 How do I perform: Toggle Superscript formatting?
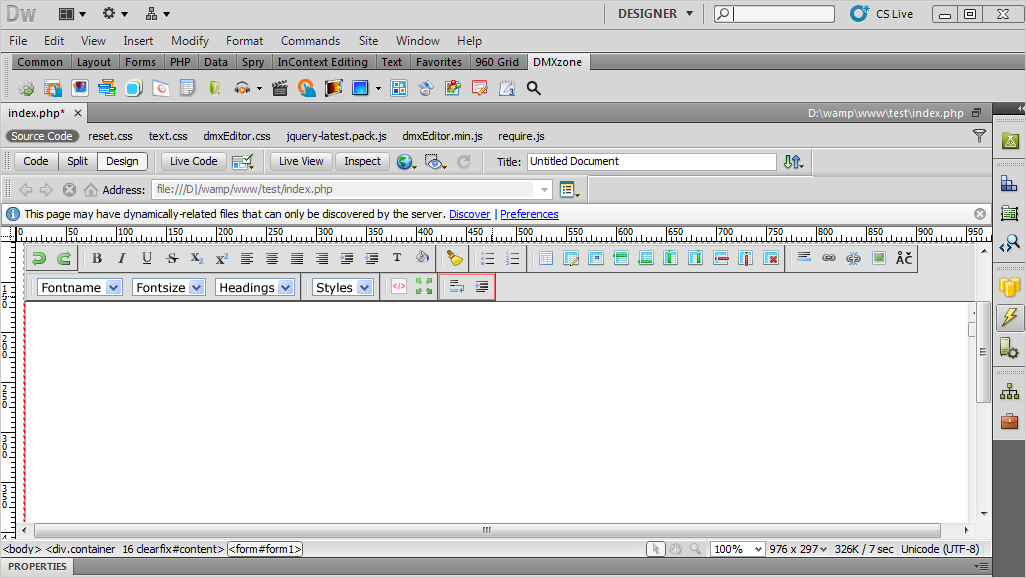(221, 259)
